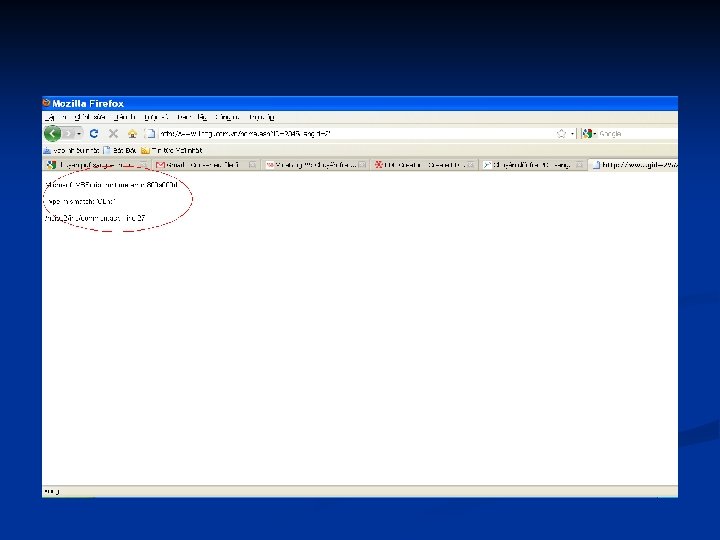Open the address bar history dropdown arrow
Viewport: 720px width, 540px height.
(x=572, y=134)
